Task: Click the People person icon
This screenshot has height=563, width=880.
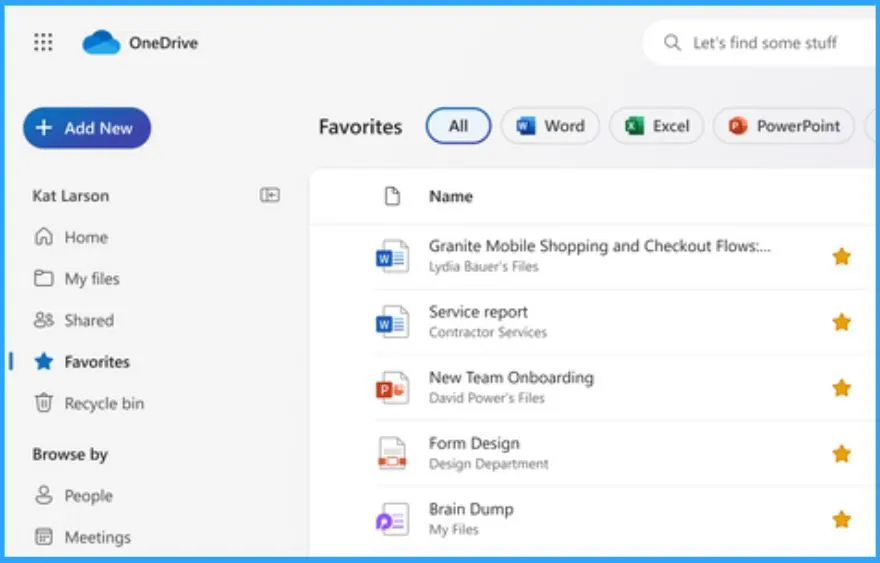Action: [x=44, y=495]
